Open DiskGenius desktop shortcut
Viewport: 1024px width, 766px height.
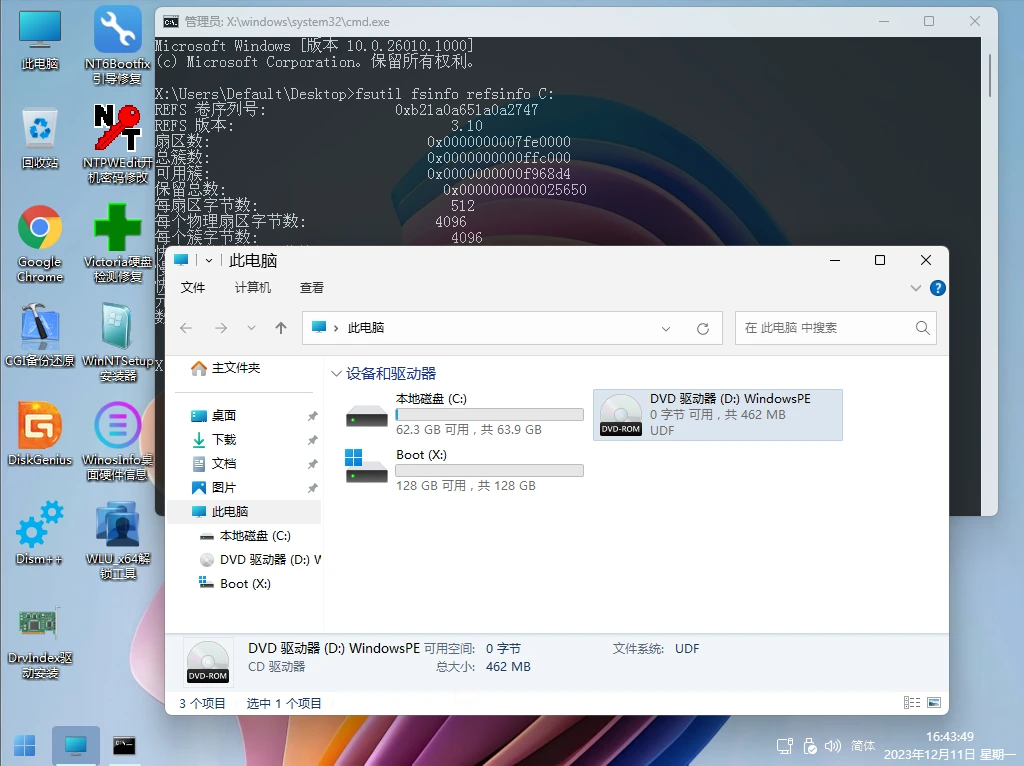click(x=40, y=434)
